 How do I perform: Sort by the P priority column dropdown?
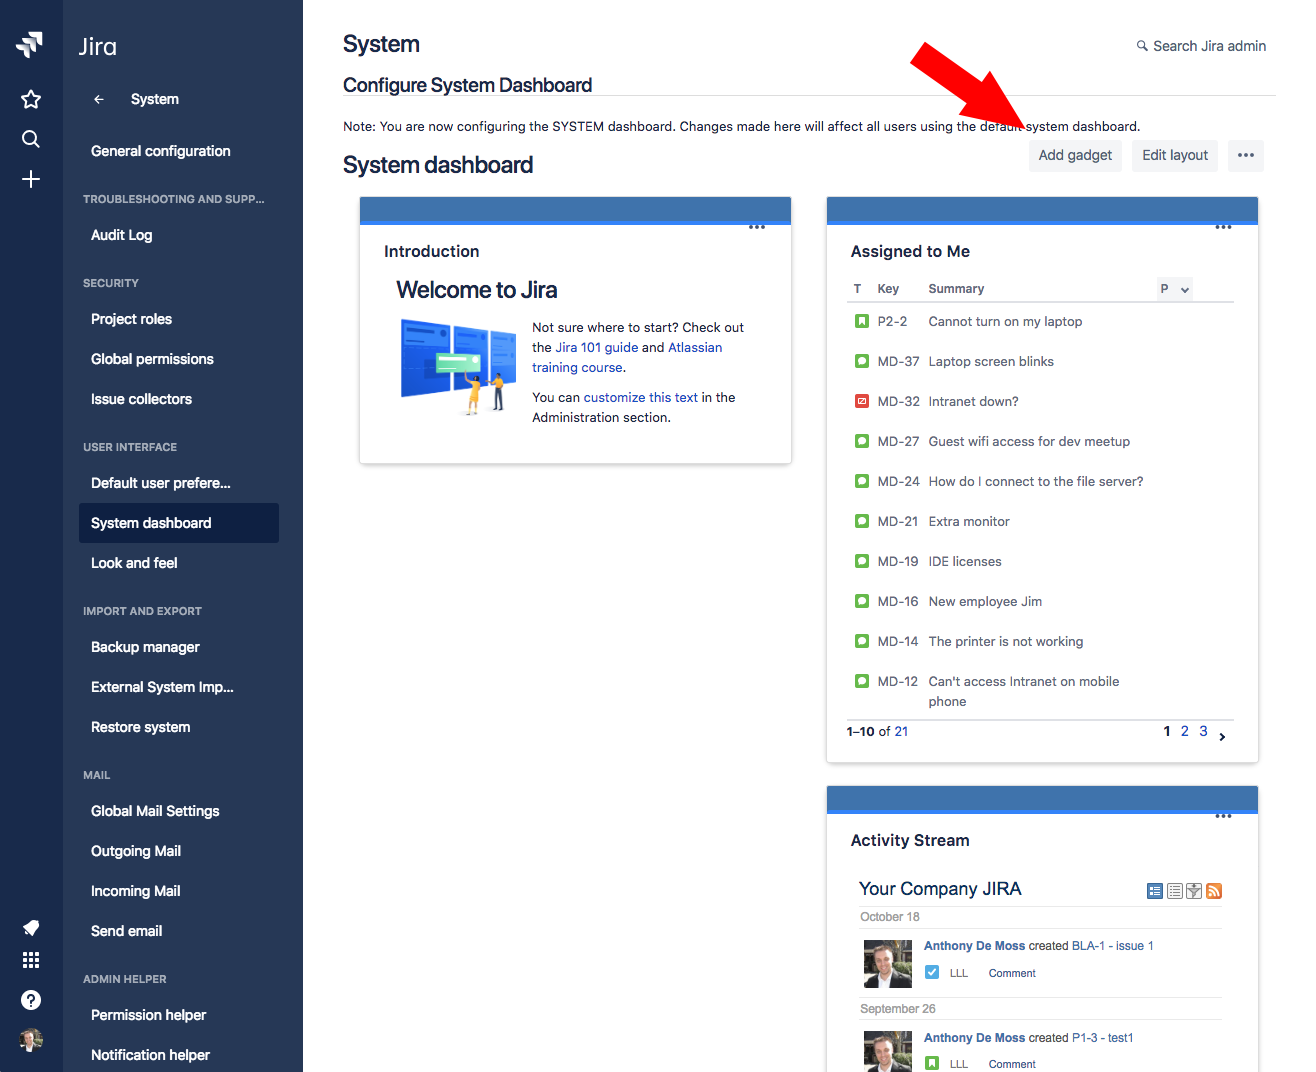1175,289
